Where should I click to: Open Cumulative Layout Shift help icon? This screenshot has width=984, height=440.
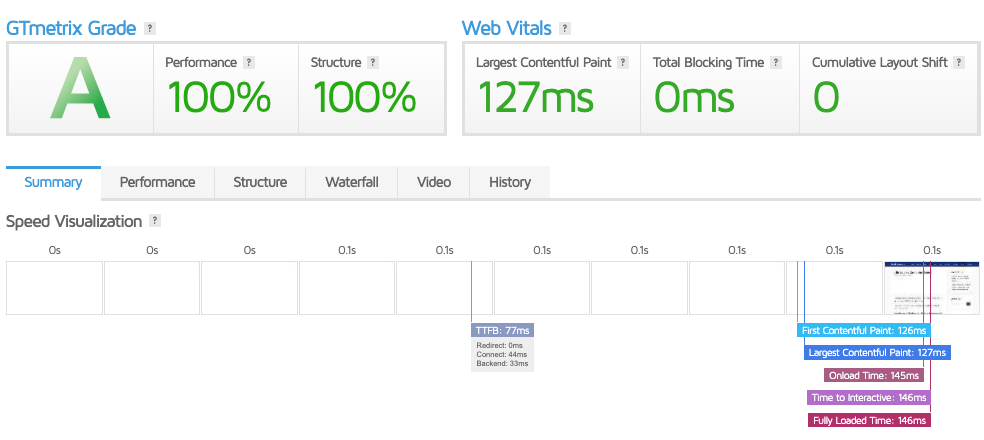click(959, 62)
